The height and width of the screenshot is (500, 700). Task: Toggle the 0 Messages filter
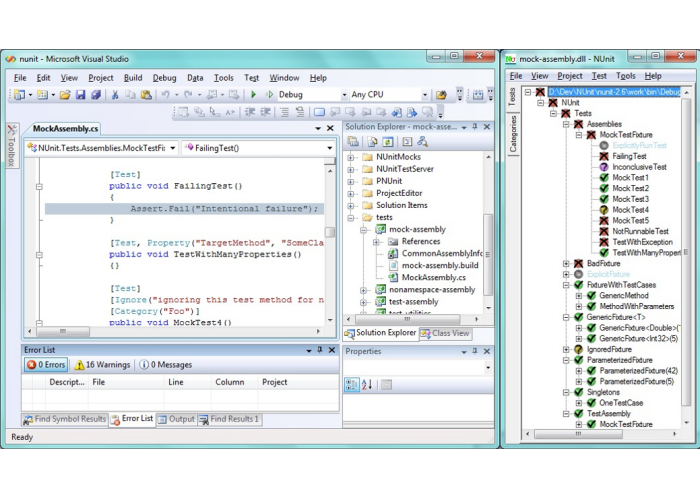[166, 365]
